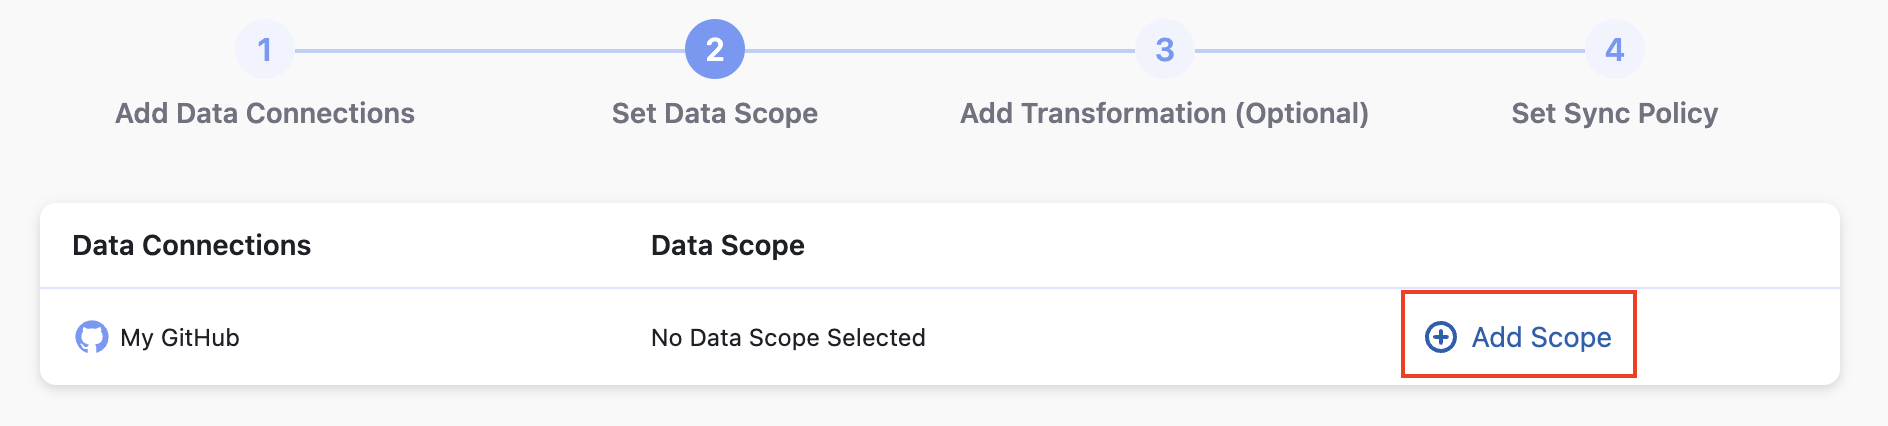
Task: Click the plus circle icon beside Add Scope
Action: pos(1440,337)
